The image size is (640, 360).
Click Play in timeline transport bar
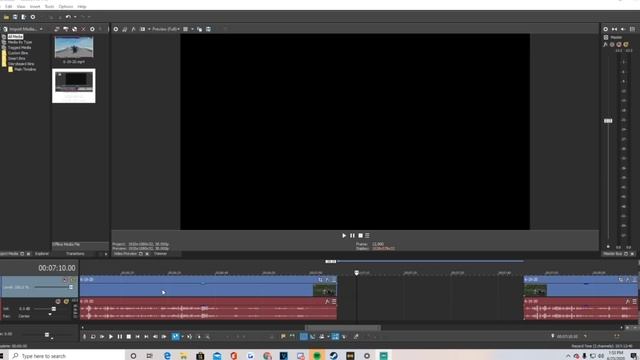(111, 337)
